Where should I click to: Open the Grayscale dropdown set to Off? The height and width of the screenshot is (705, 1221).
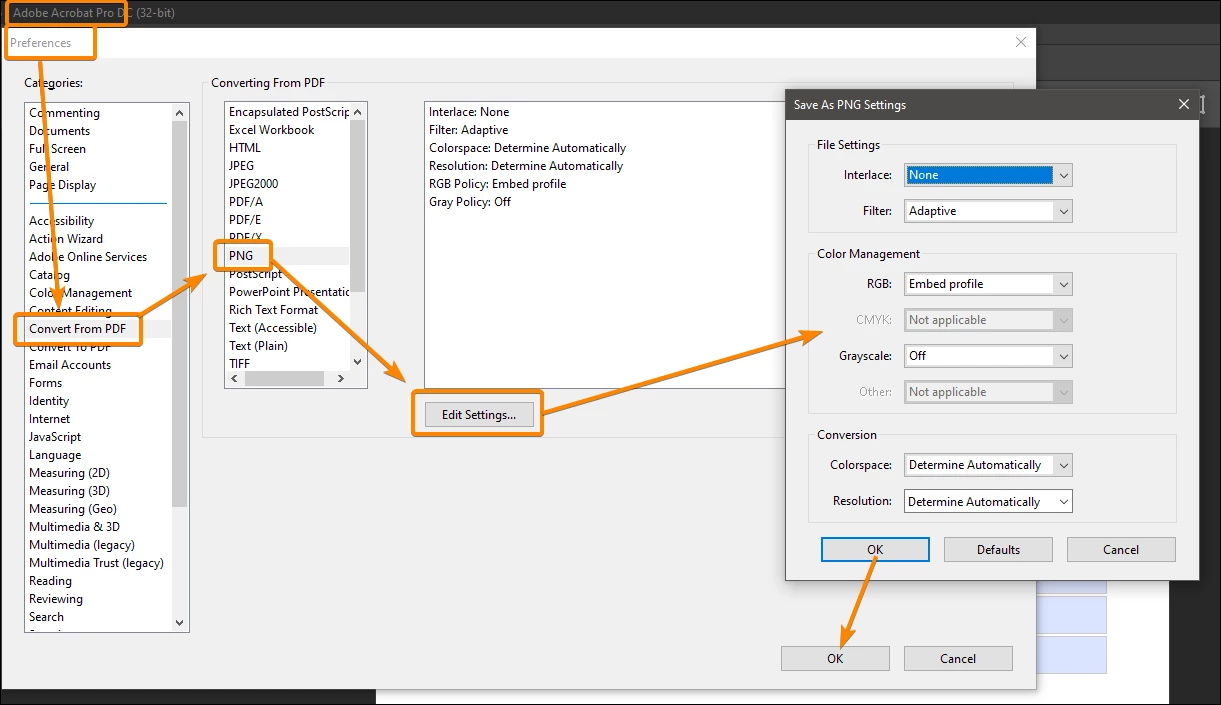pos(988,356)
